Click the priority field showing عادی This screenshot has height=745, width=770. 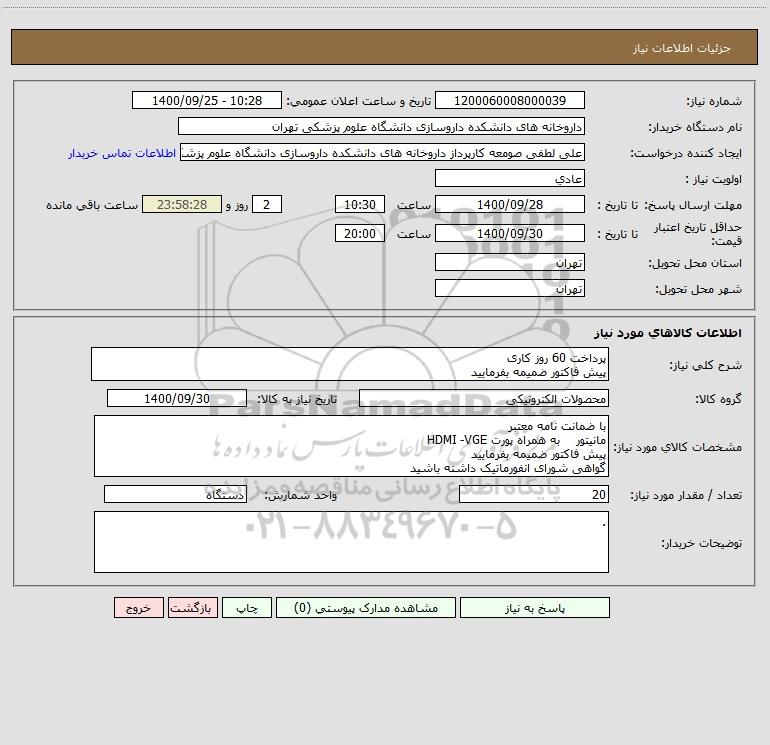coord(510,178)
